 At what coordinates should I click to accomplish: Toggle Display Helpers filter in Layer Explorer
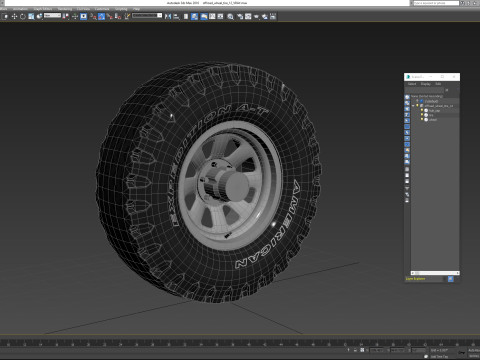[407, 121]
